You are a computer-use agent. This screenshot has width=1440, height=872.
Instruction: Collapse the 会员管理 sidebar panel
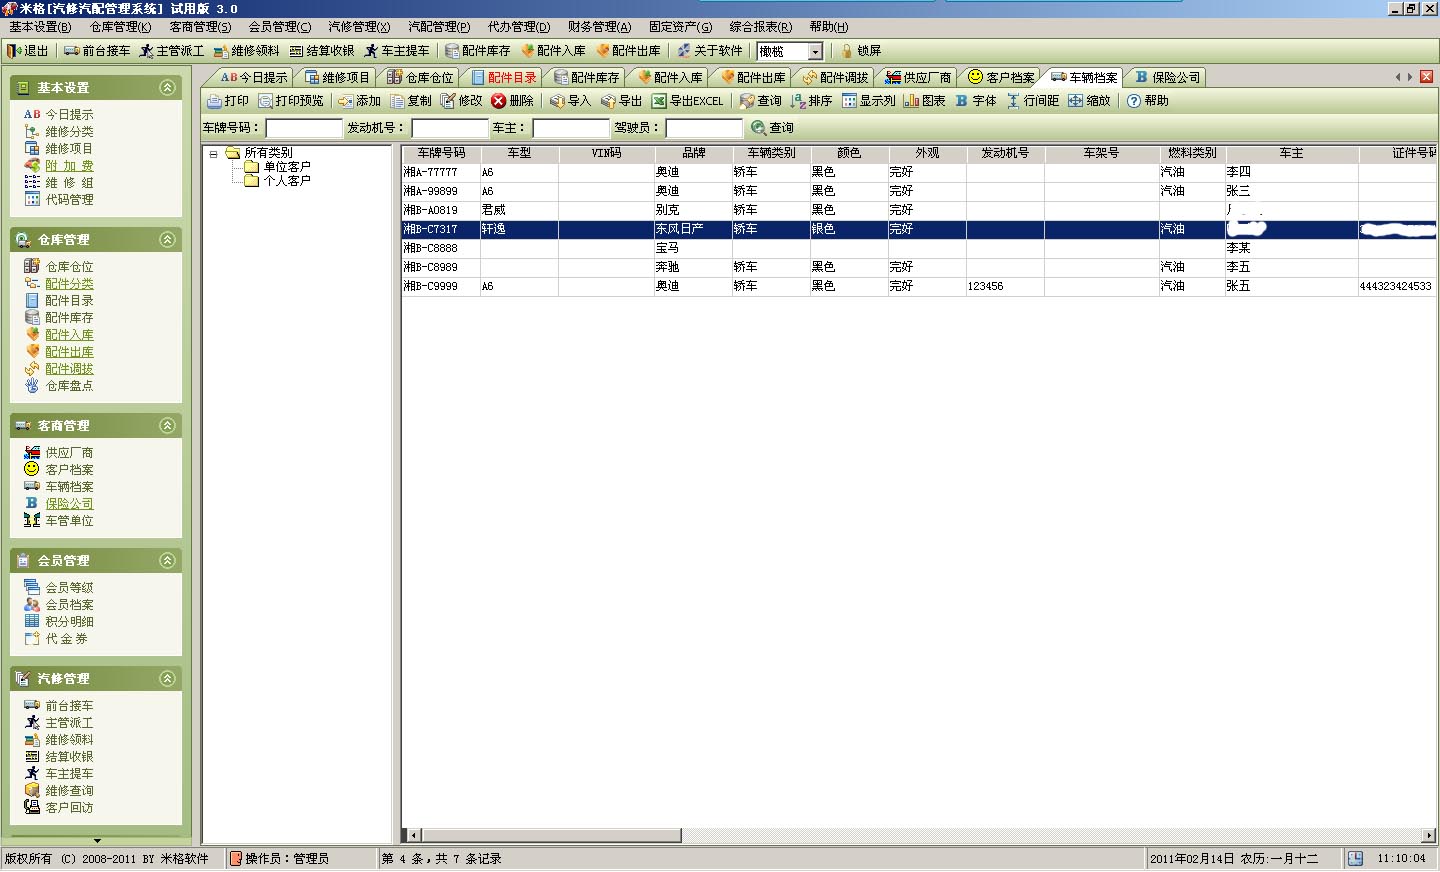[x=168, y=561]
